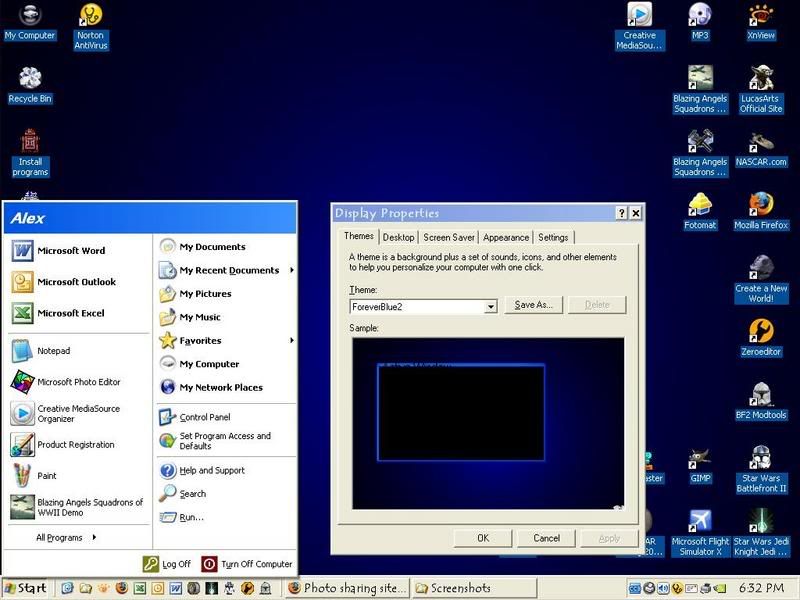The image size is (800, 600).
Task: Open Blazing Angels Squadrons of WWII Demo
Action: (78, 507)
